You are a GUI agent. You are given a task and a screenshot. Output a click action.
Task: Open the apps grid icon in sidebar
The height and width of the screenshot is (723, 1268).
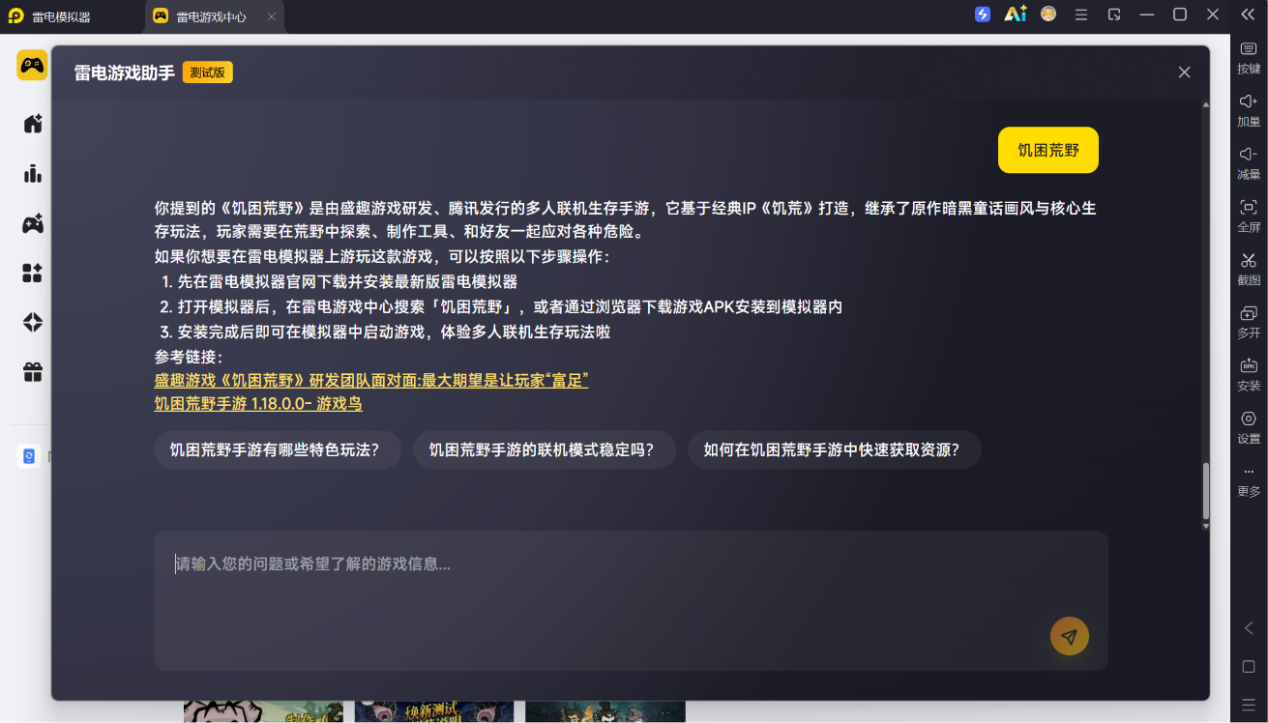(33, 273)
